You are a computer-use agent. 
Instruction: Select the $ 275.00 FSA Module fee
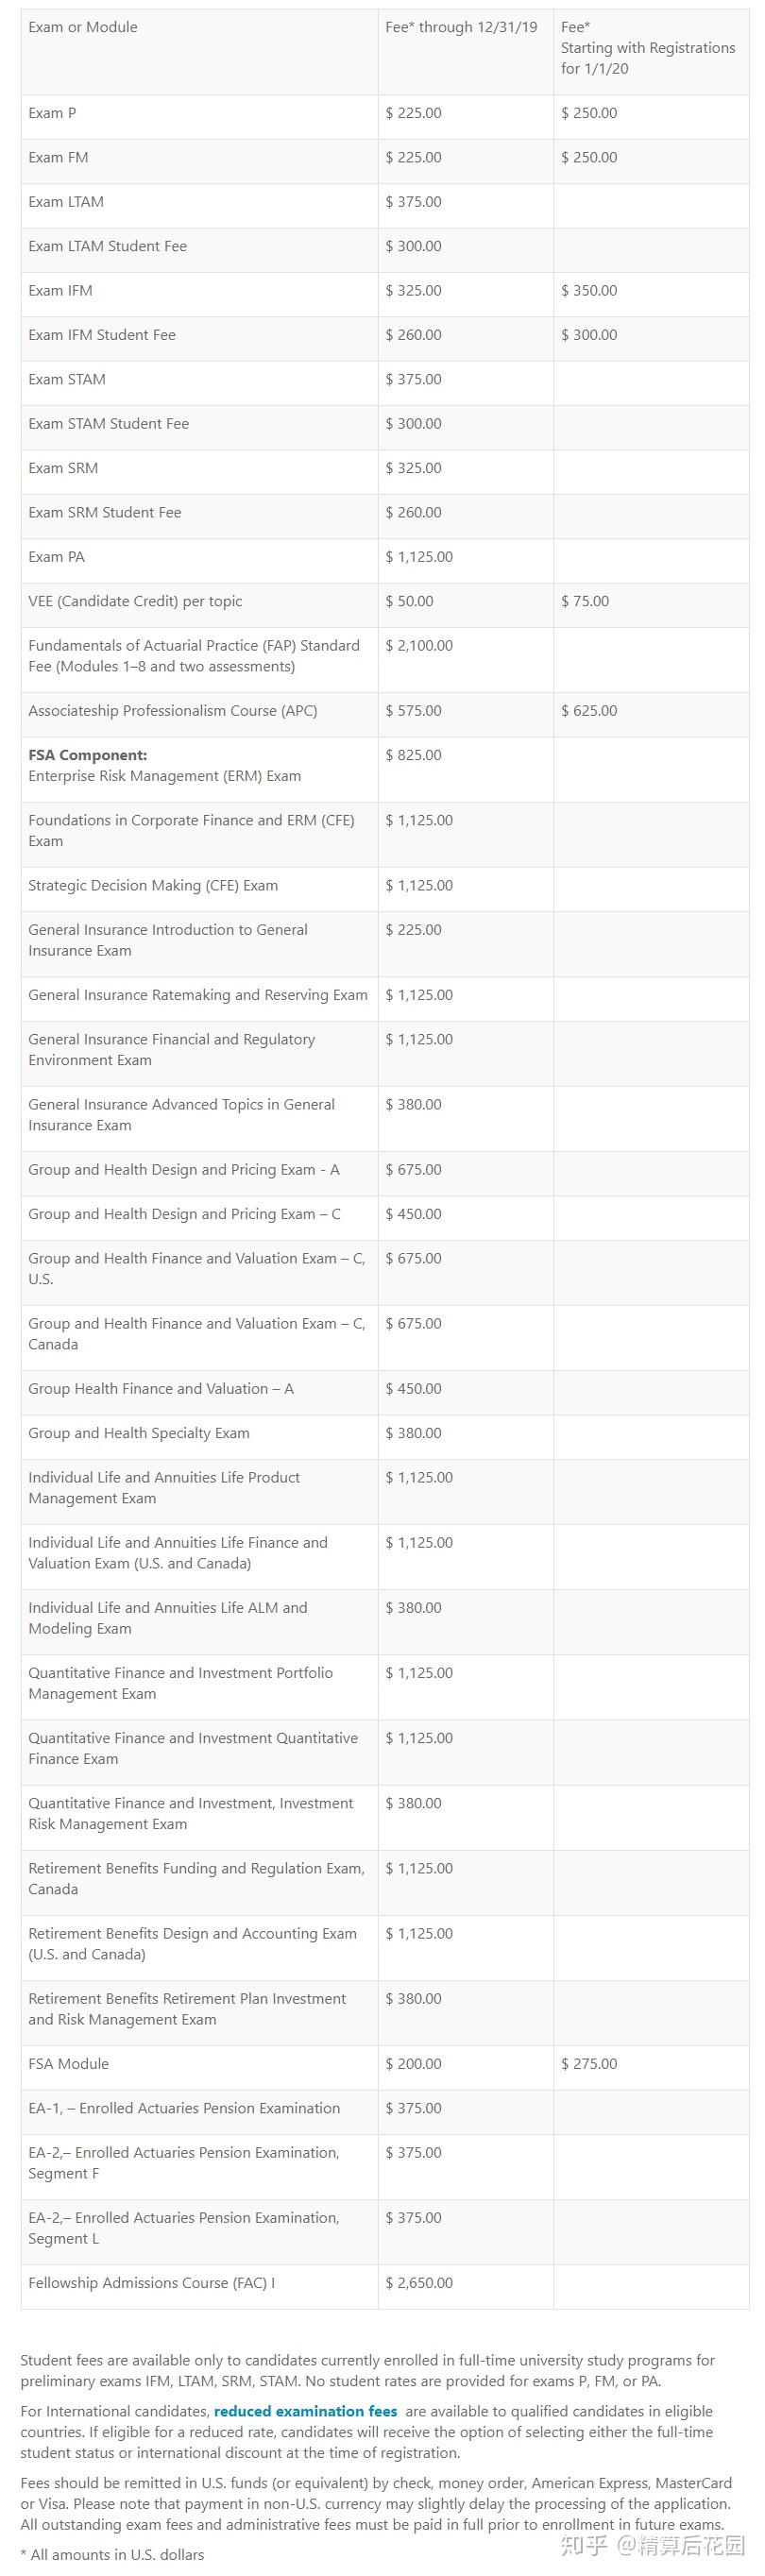[x=589, y=2064]
